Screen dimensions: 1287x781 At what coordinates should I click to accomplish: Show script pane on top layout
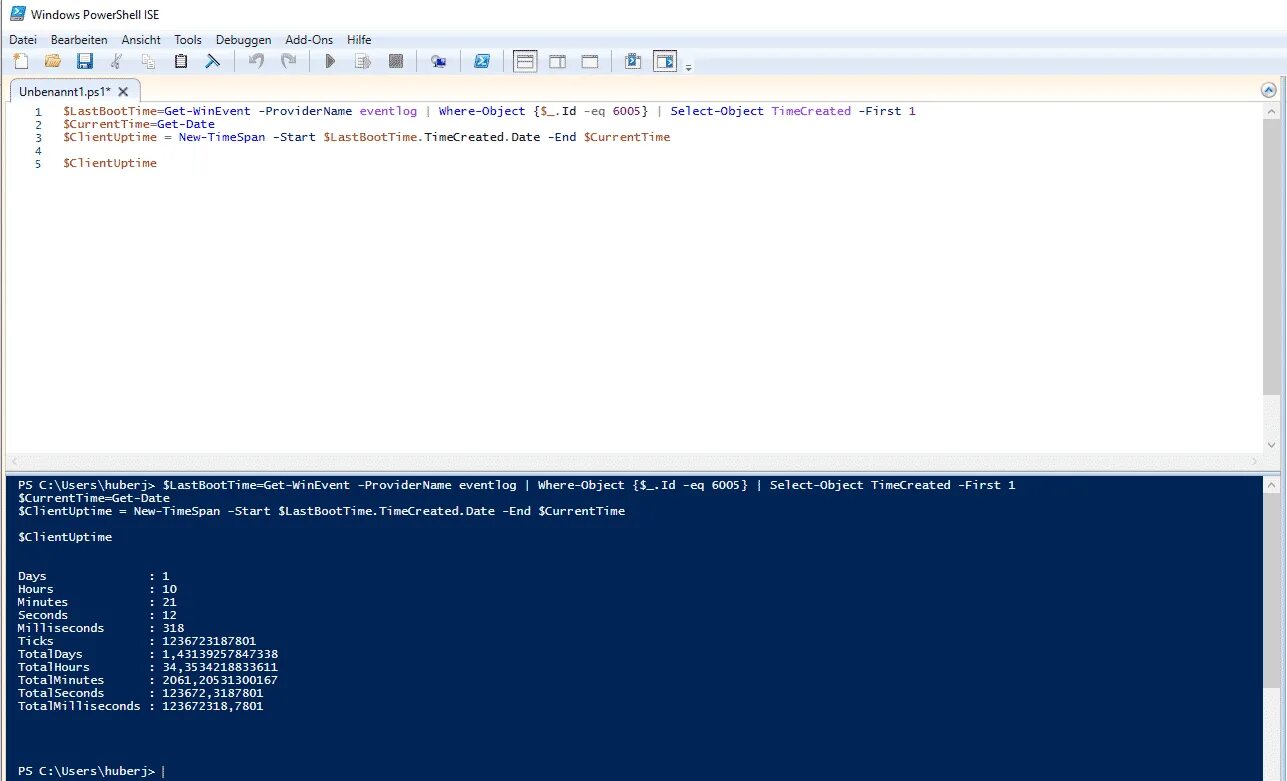[x=525, y=62]
